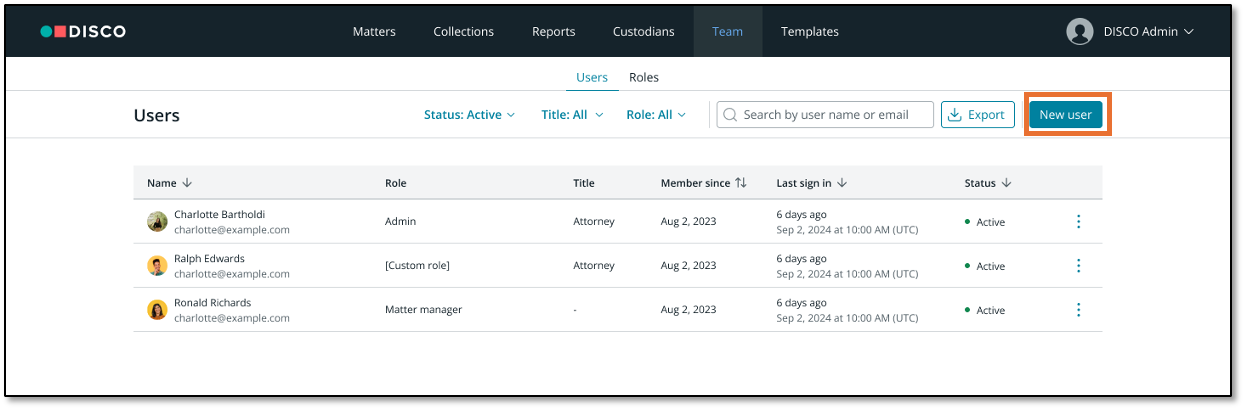Click the Matter manager role cell

click(424, 310)
